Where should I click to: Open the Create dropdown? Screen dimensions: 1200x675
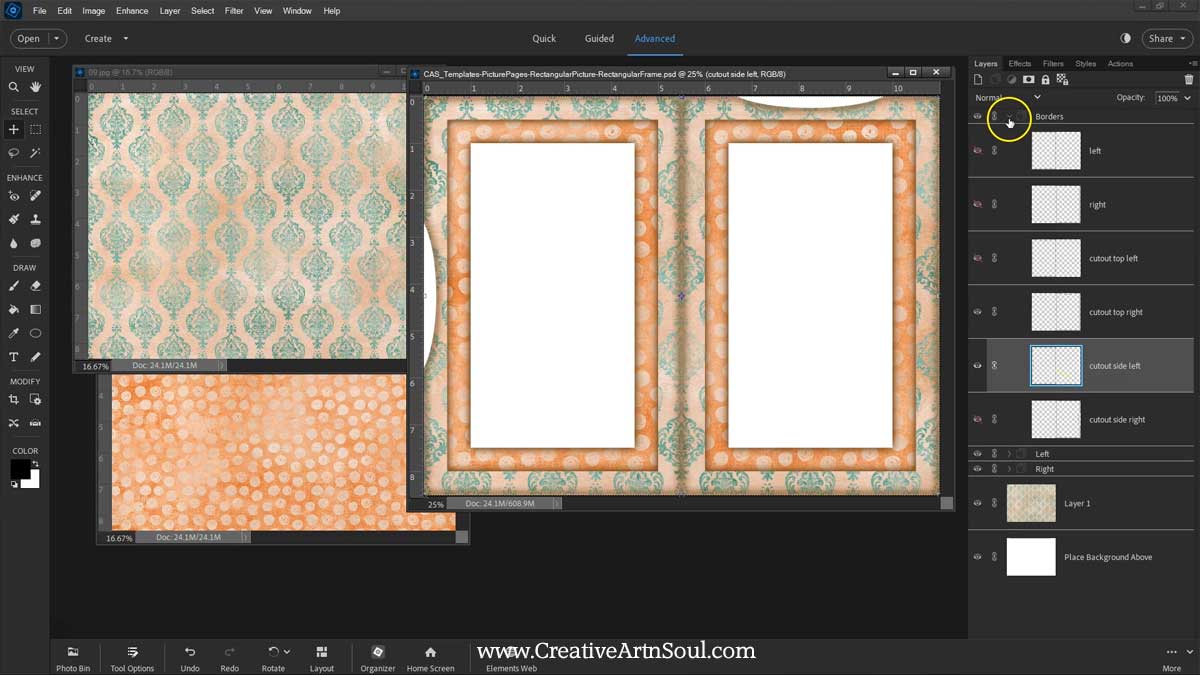pyautogui.click(x=106, y=38)
